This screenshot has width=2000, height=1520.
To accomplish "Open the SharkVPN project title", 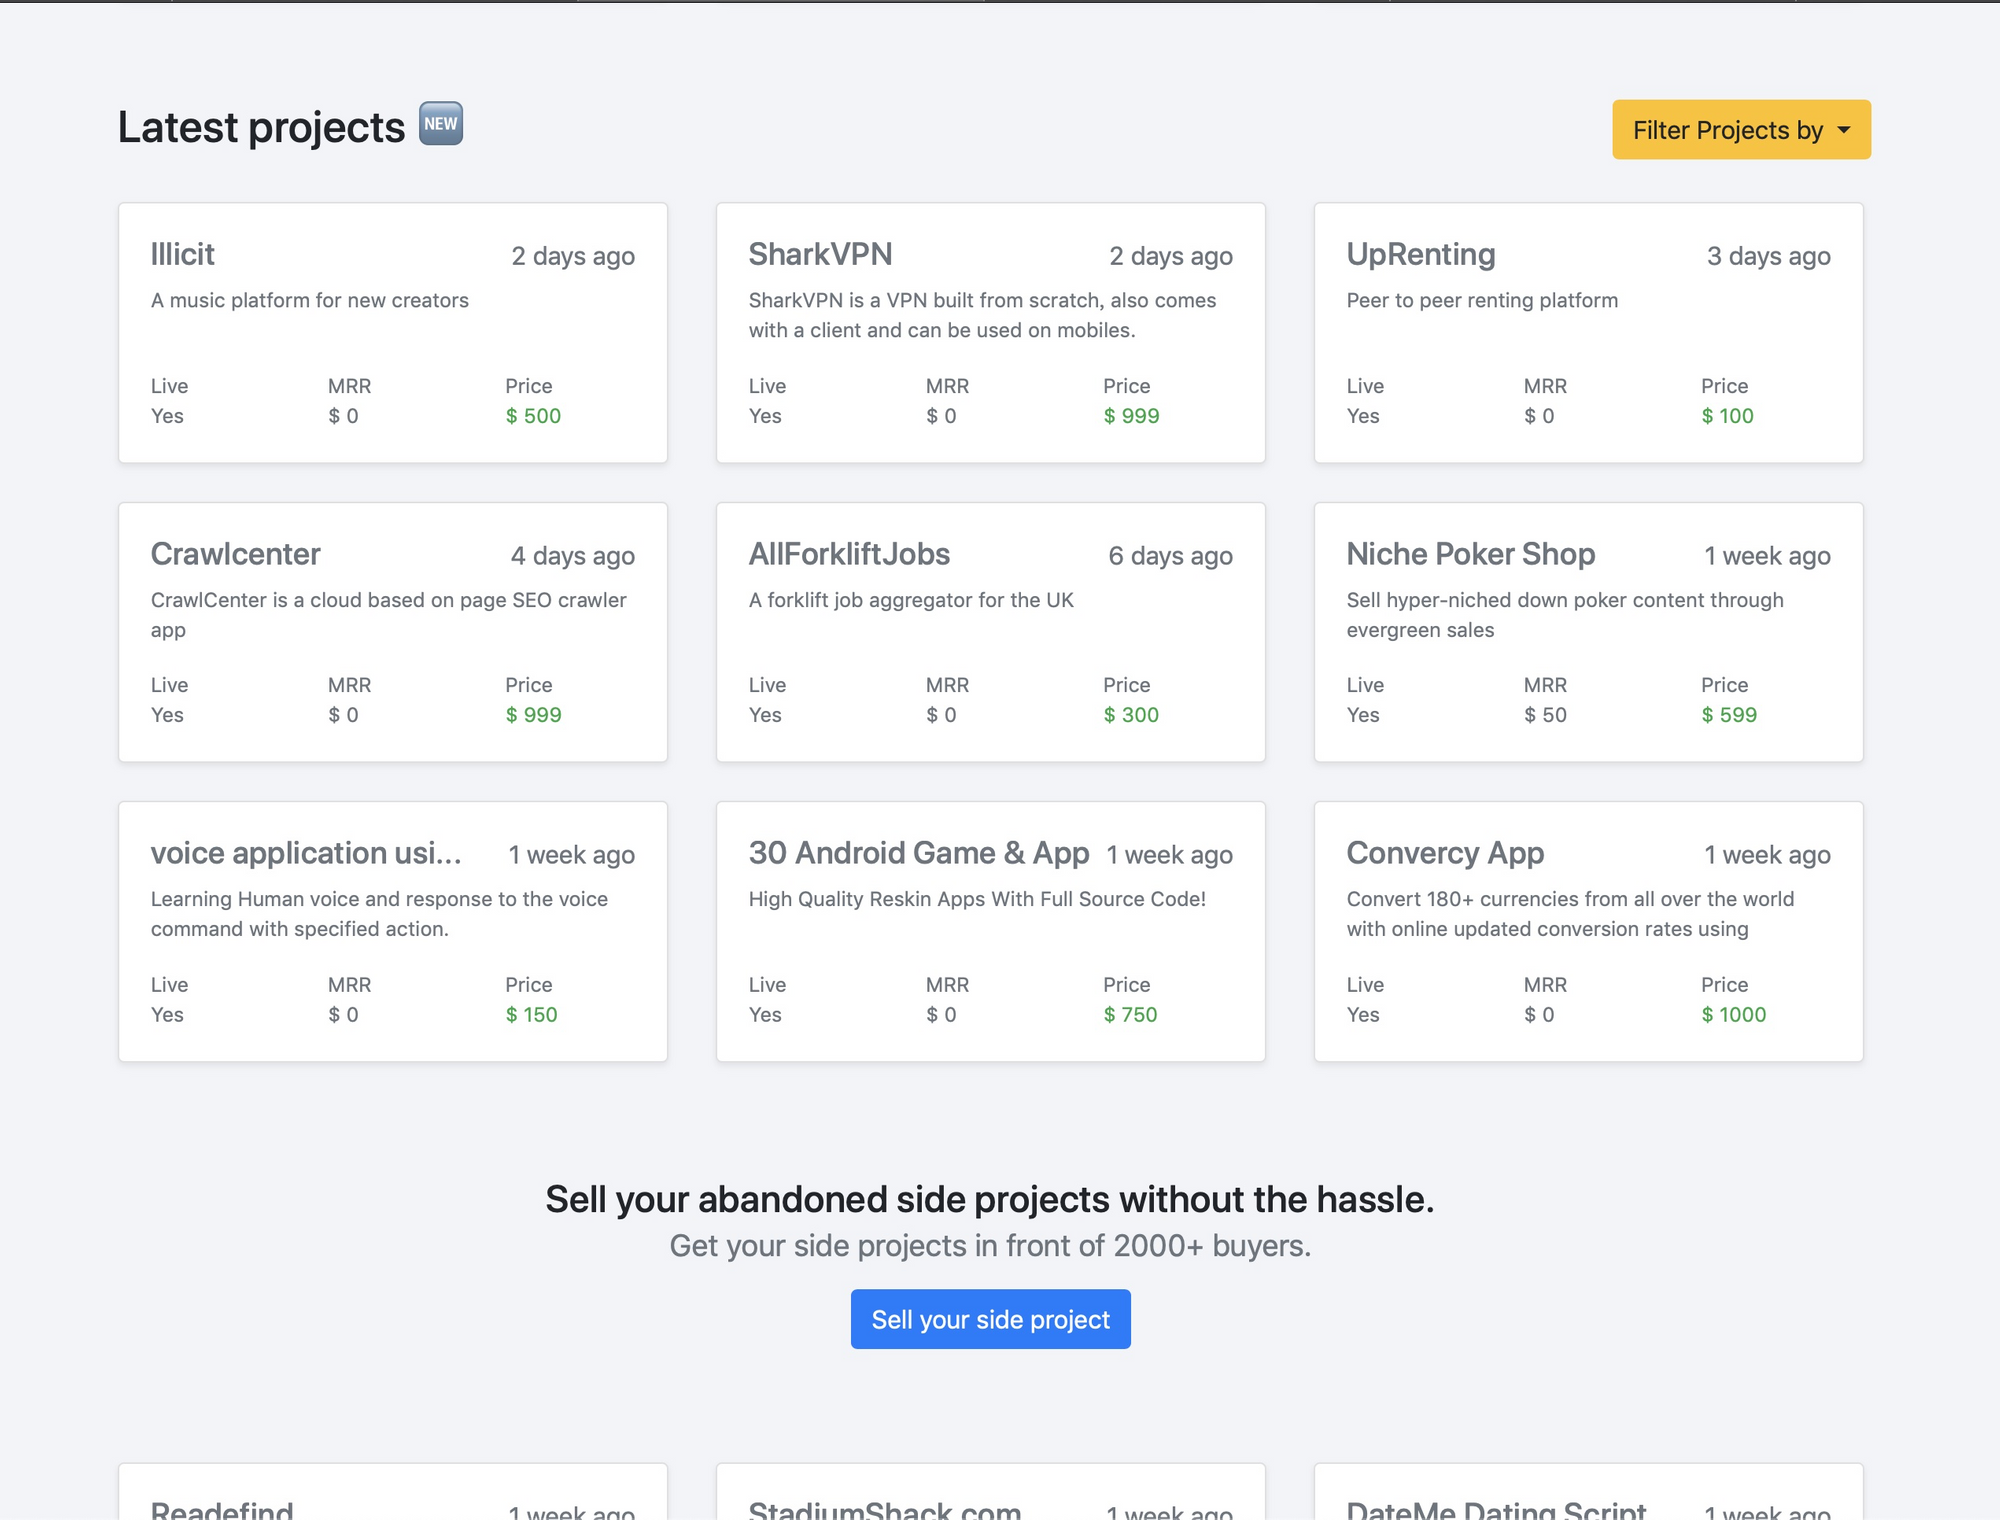I will coord(820,254).
